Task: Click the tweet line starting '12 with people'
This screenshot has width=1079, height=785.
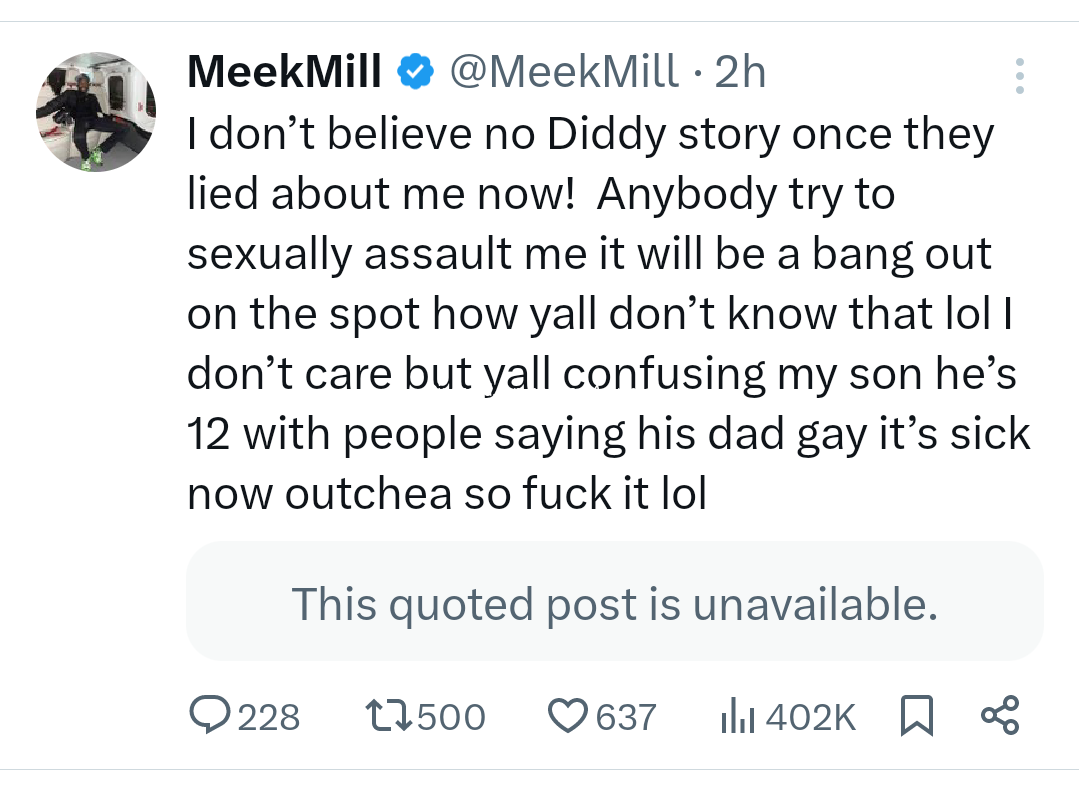Action: click(x=608, y=434)
